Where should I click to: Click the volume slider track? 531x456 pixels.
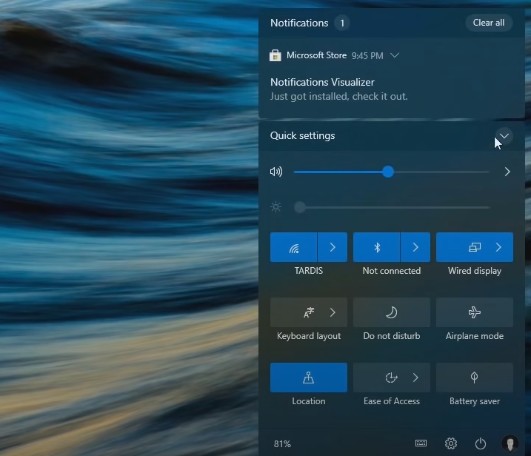click(391, 172)
